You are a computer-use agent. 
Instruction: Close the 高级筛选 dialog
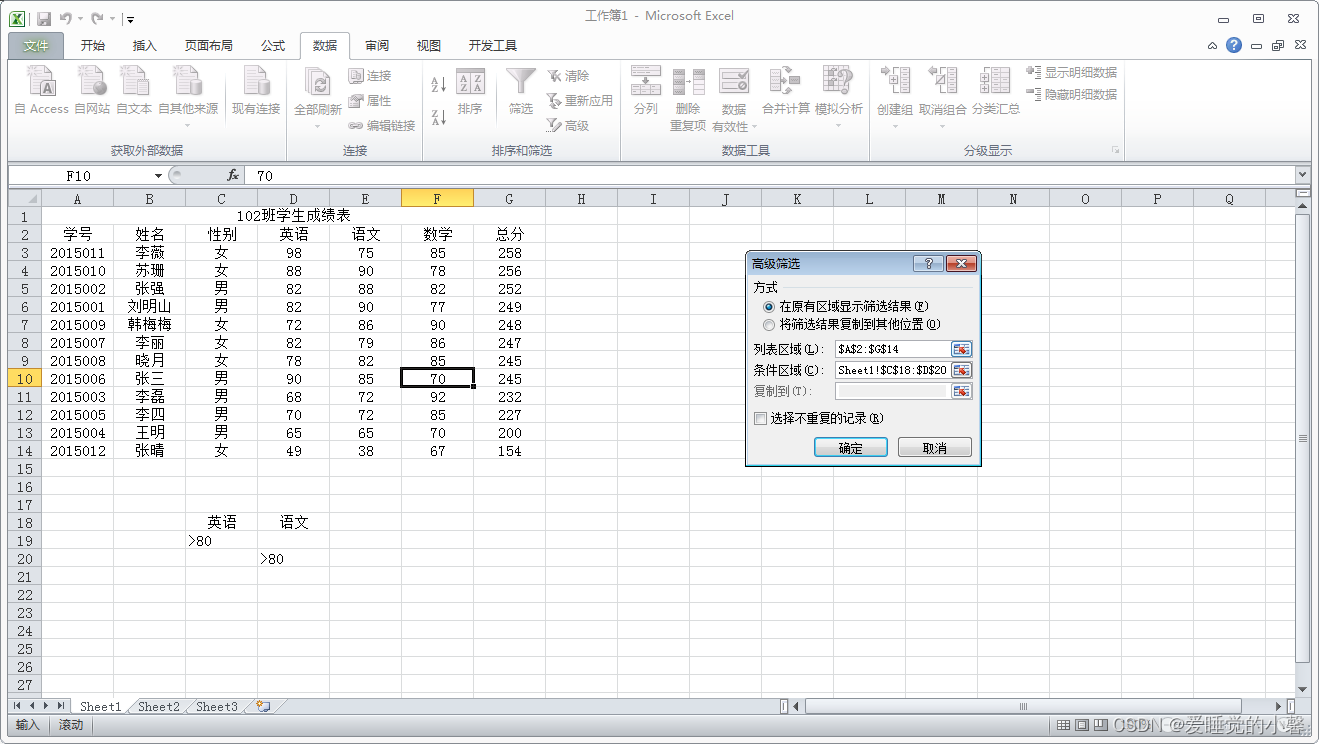tap(960, 263)
